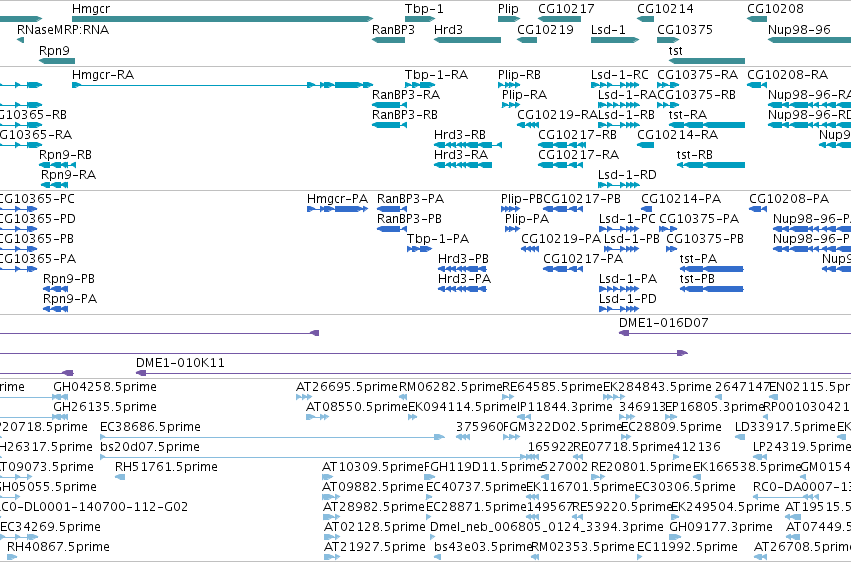Viewport: 851px width, 562px height.
Task: Select the GH04258.5prime EST label
Action: click(105, 387)
